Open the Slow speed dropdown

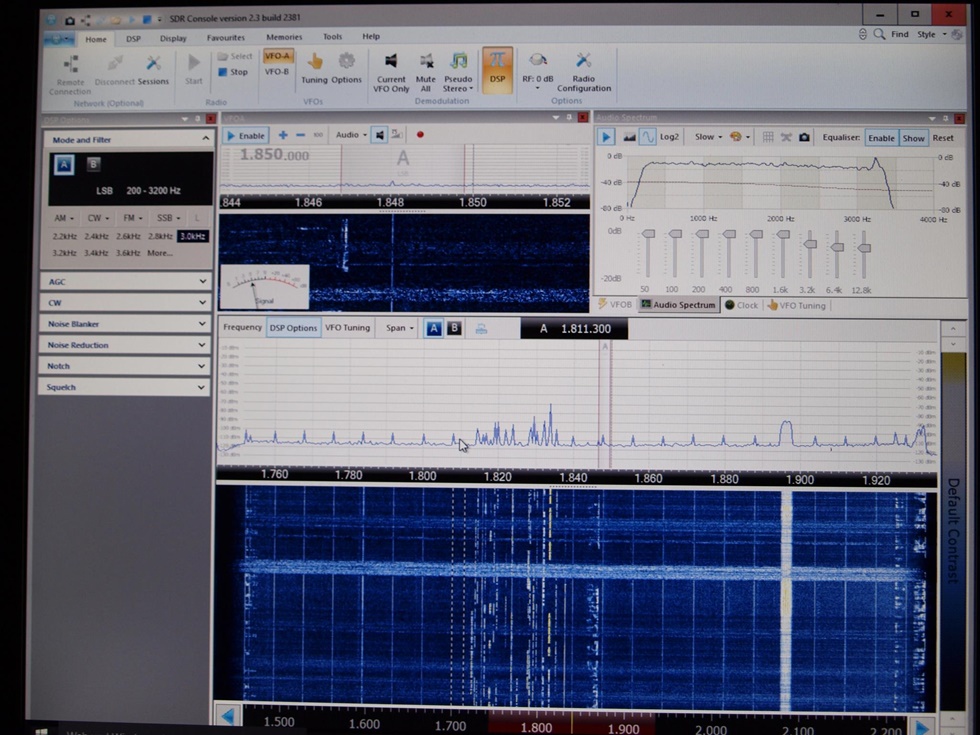(709, 138)
